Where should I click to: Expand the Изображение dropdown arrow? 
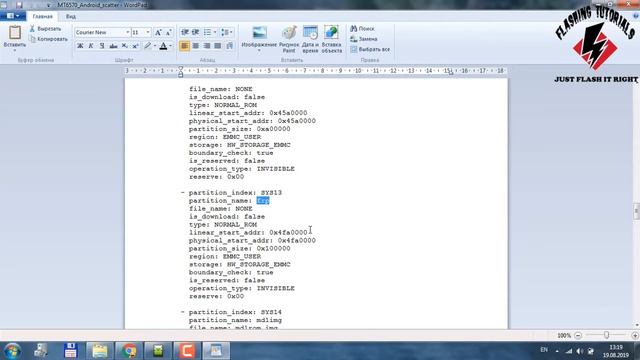[259, 50]
